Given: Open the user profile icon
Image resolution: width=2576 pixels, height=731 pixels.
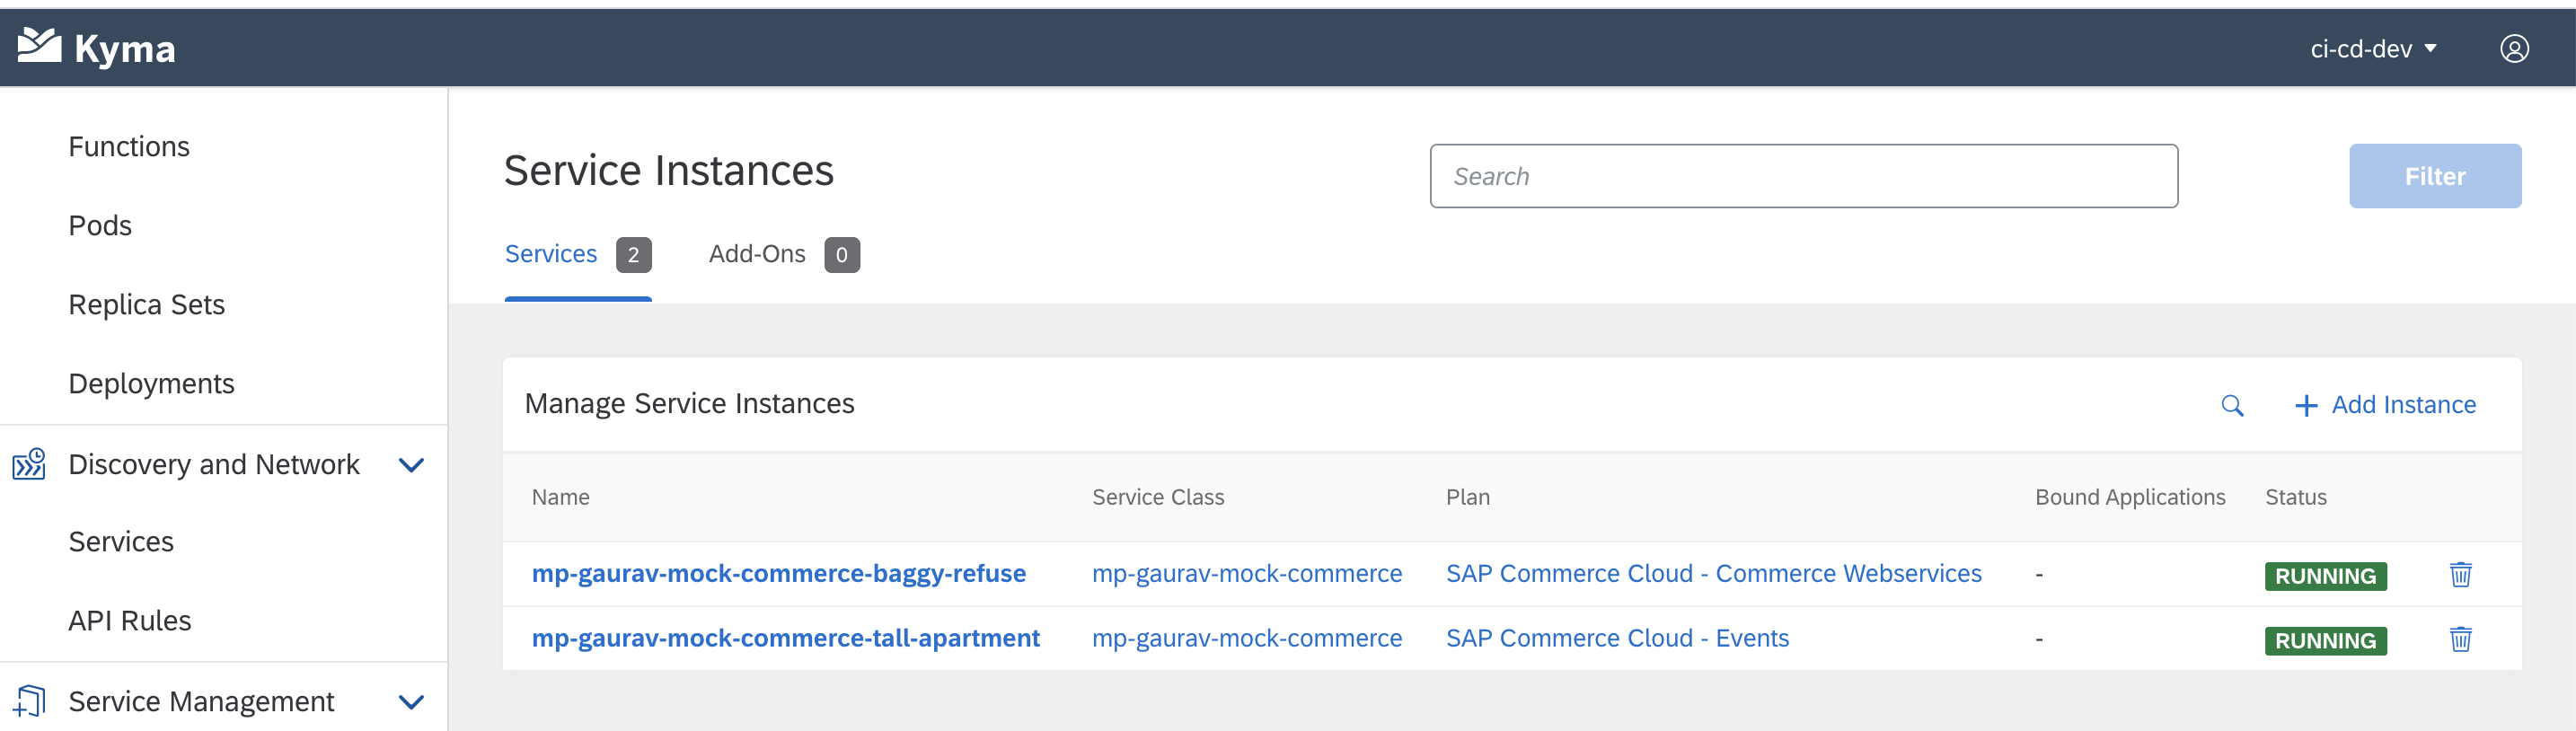Looking at the screenshot, I should click(x=2514, y=48).
